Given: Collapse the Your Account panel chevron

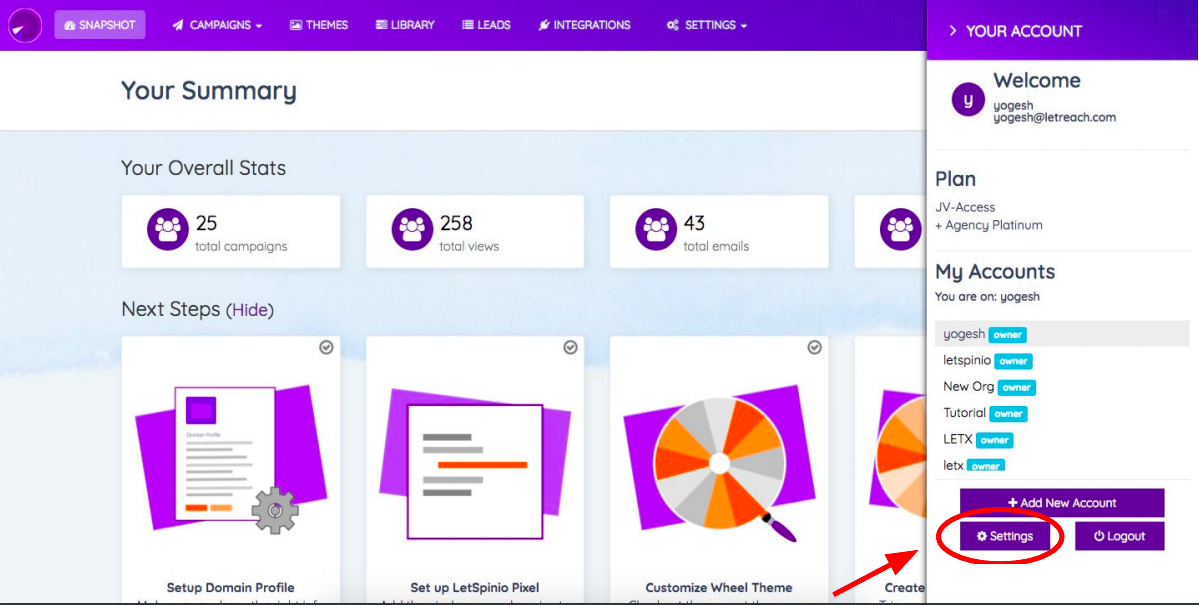Looking at the screenshot, I should pyautogui.click(x=953, y=31).
